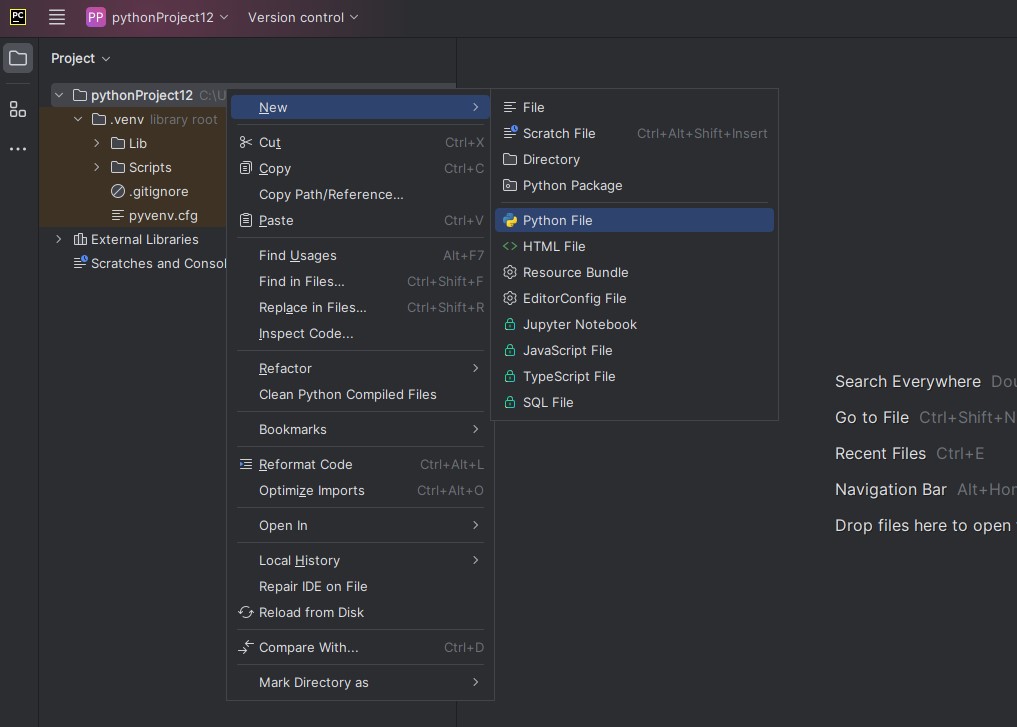This screenshot has height=727, width=1017.
Task: Open the Structure tool window icon
Action: click(x=18, y=109)
